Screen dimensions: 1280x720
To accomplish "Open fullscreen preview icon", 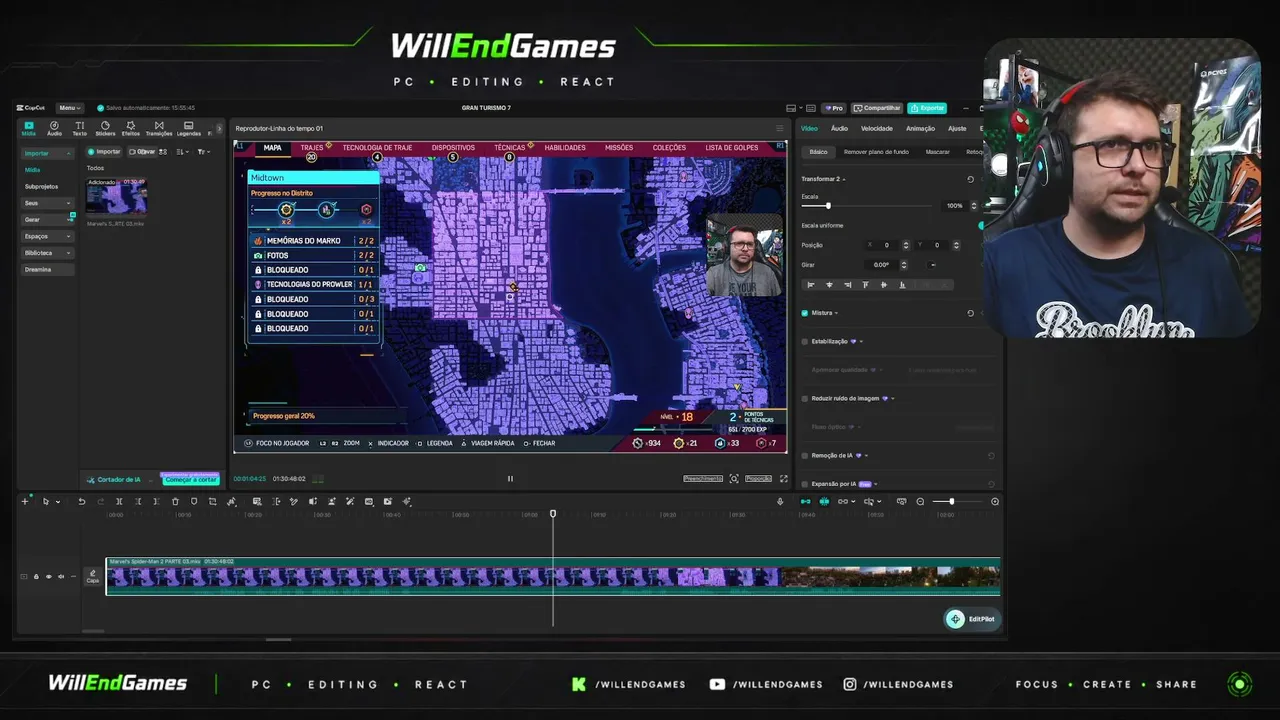I will pos(783,479).
